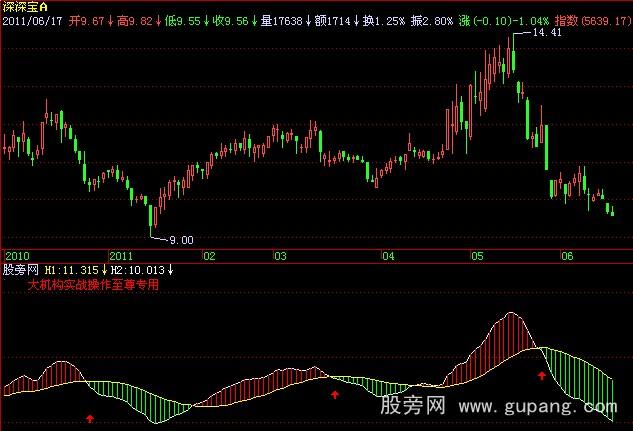Click the volume value 量17638

[282, 21]
